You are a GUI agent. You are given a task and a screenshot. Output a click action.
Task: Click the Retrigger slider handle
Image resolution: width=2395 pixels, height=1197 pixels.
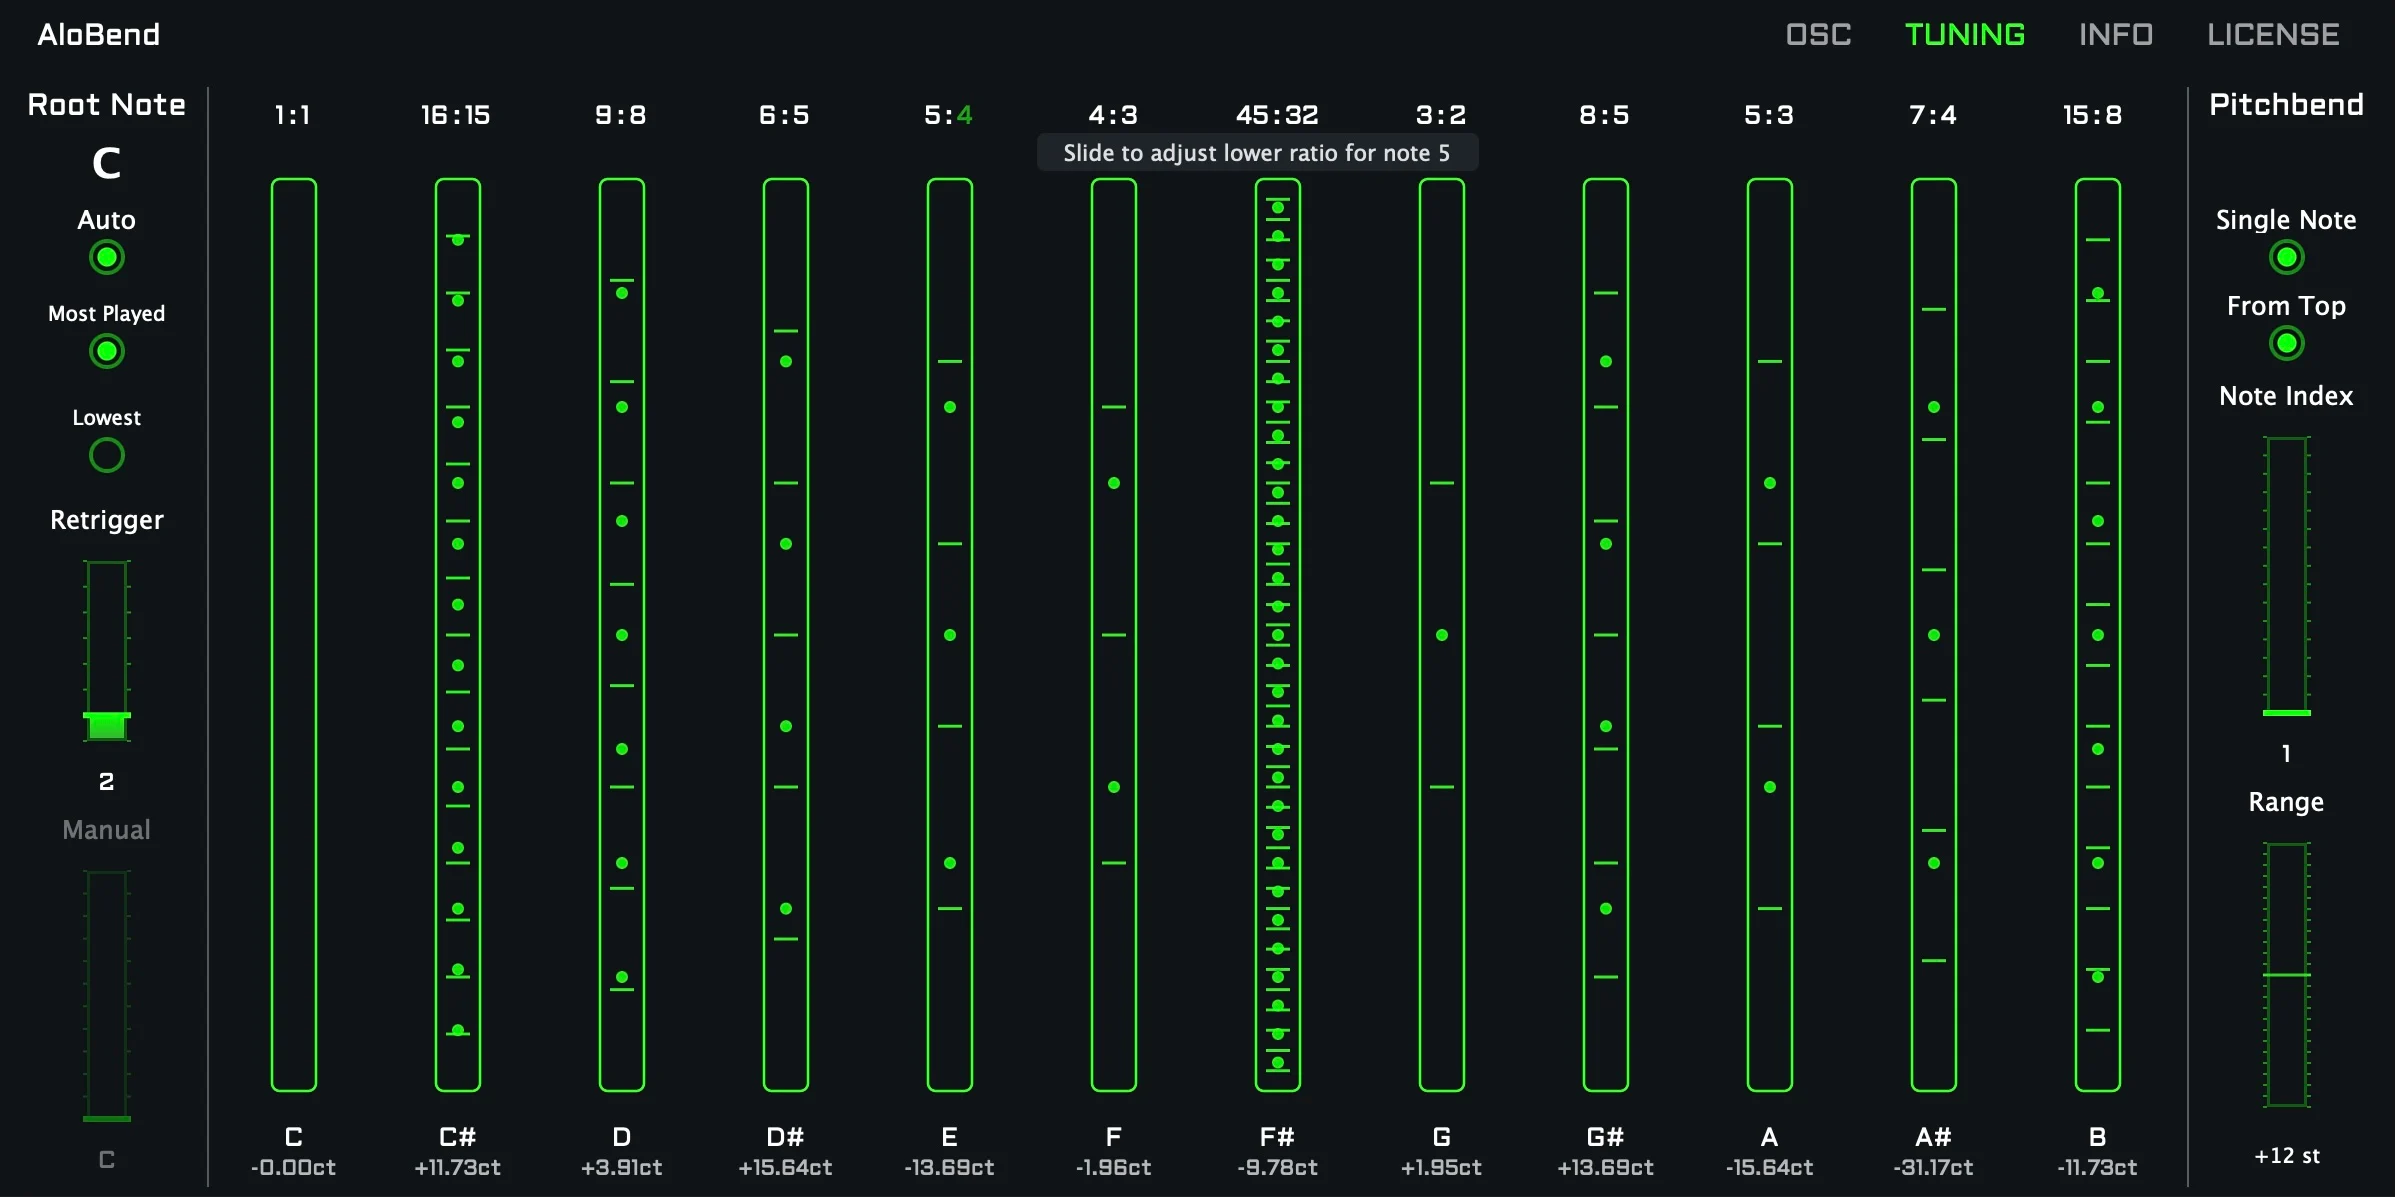point(107,724)
